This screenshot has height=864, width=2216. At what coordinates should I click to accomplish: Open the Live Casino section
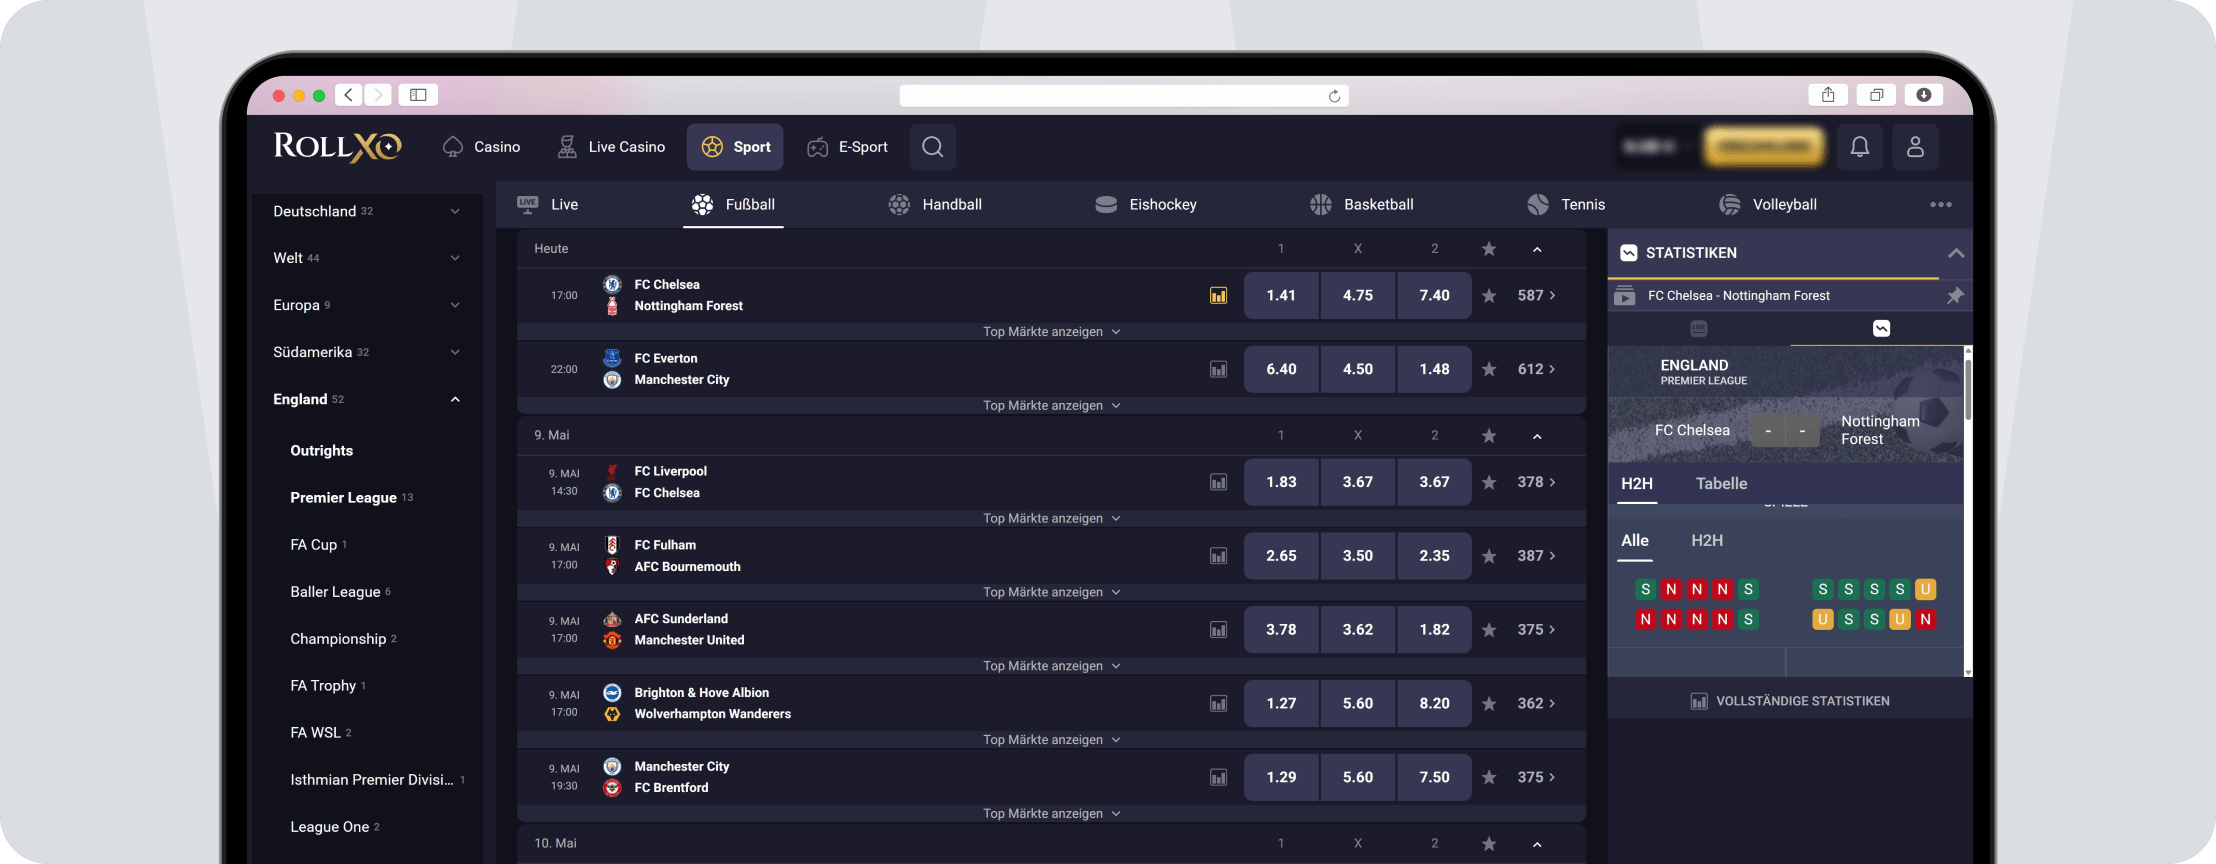pyautogui.click(x=611, y=147)
